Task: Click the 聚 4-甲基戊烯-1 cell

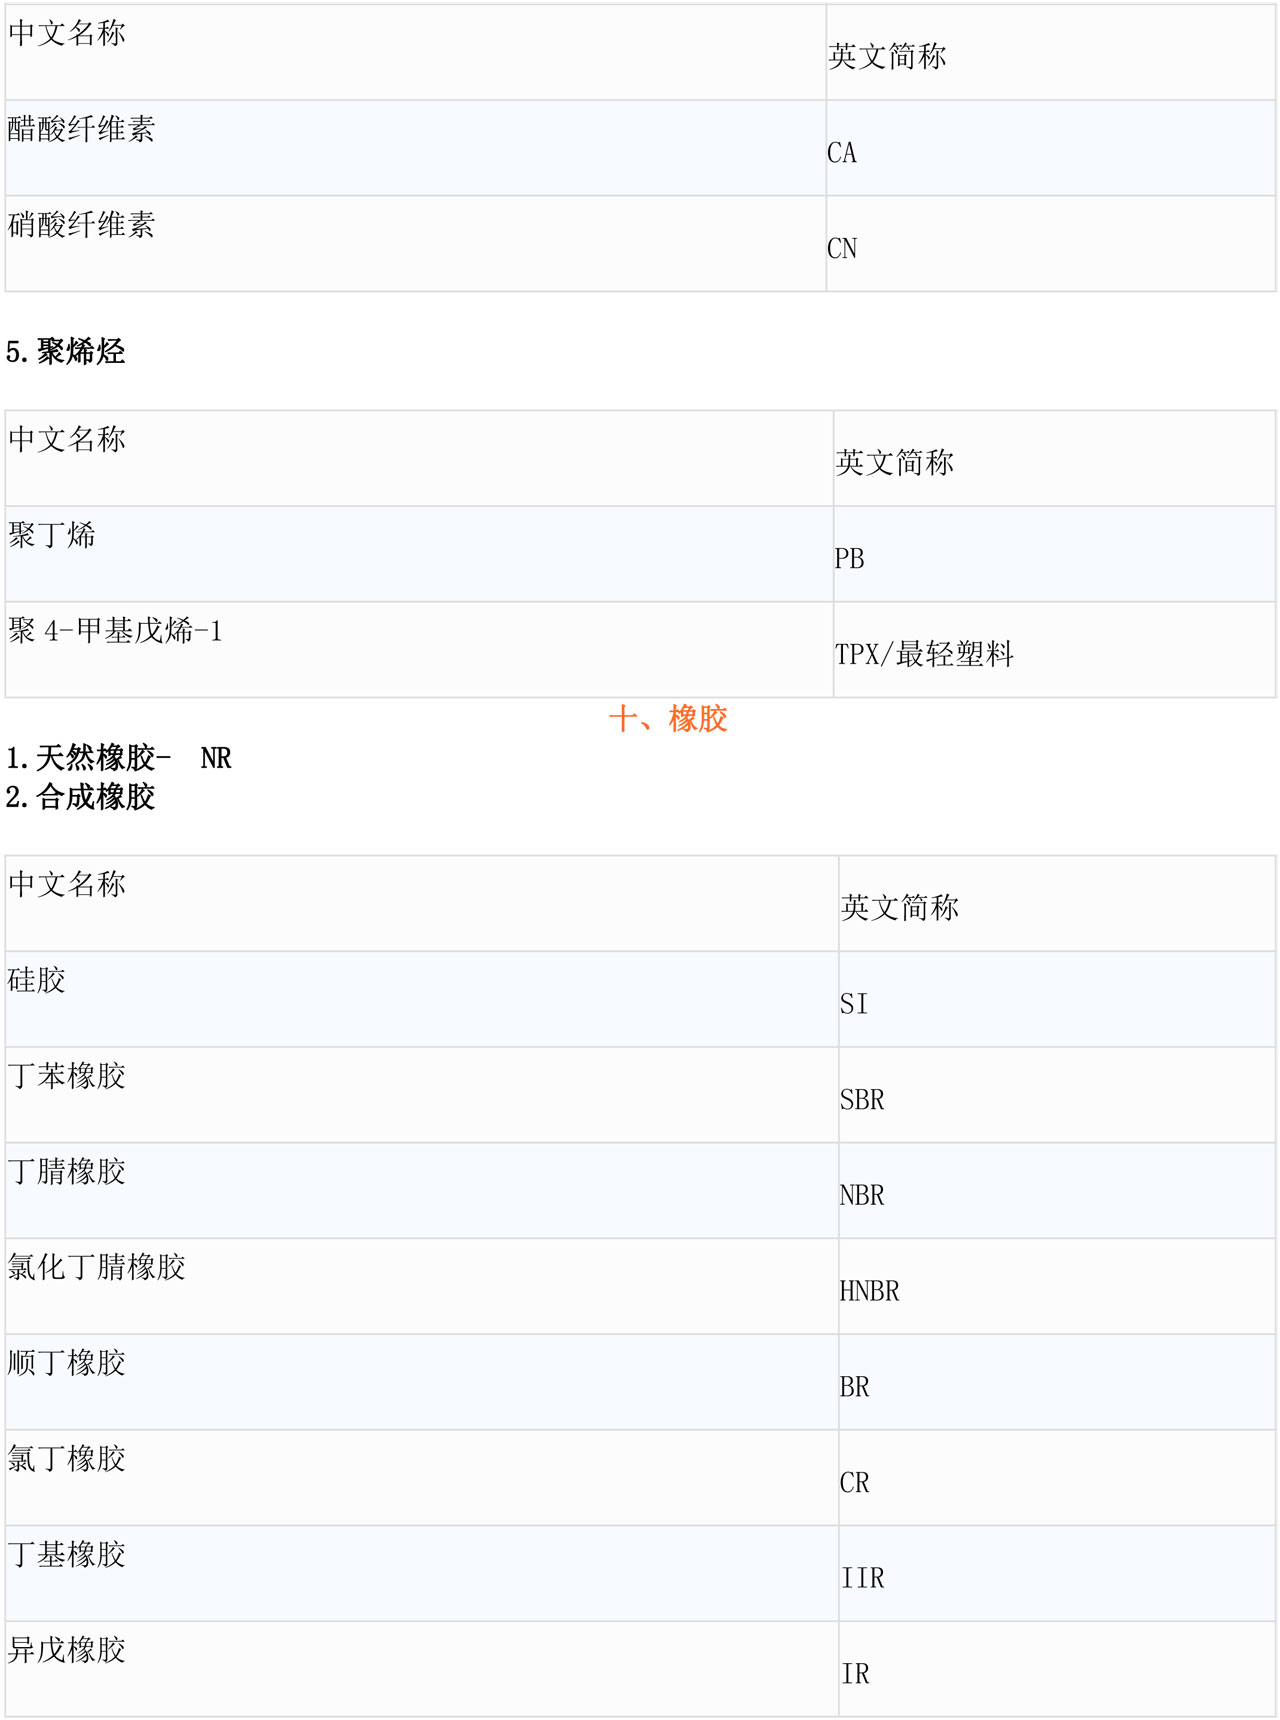Action: [x=115, y=631]
